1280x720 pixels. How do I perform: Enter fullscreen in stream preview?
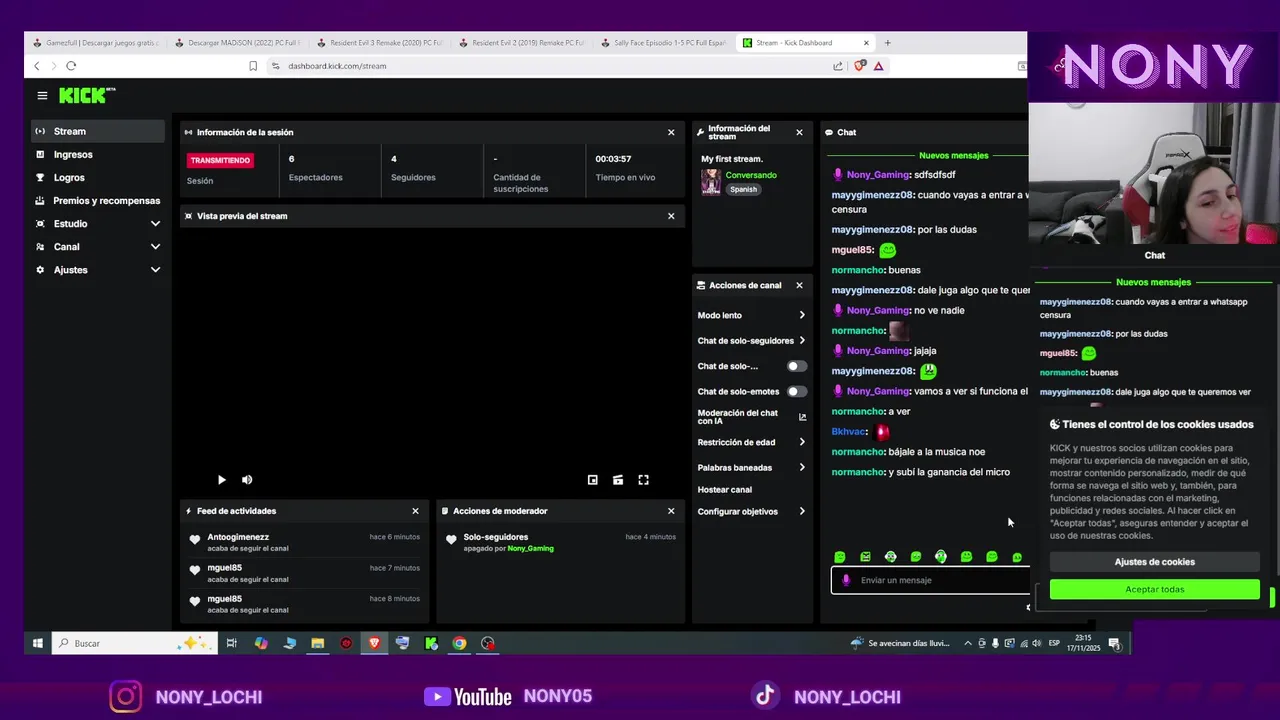click(643, 480)
